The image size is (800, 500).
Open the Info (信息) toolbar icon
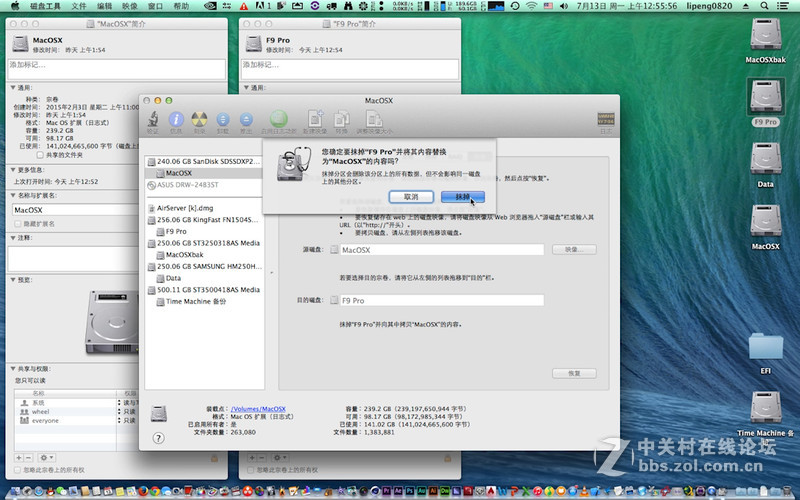pyautogui.click(x=176, y=121)
